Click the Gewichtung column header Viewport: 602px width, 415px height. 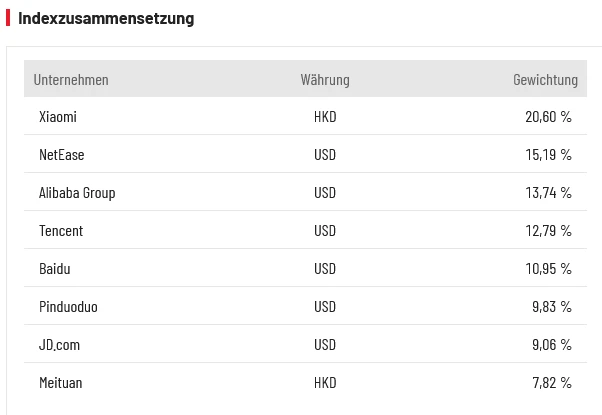coord(545,80)
